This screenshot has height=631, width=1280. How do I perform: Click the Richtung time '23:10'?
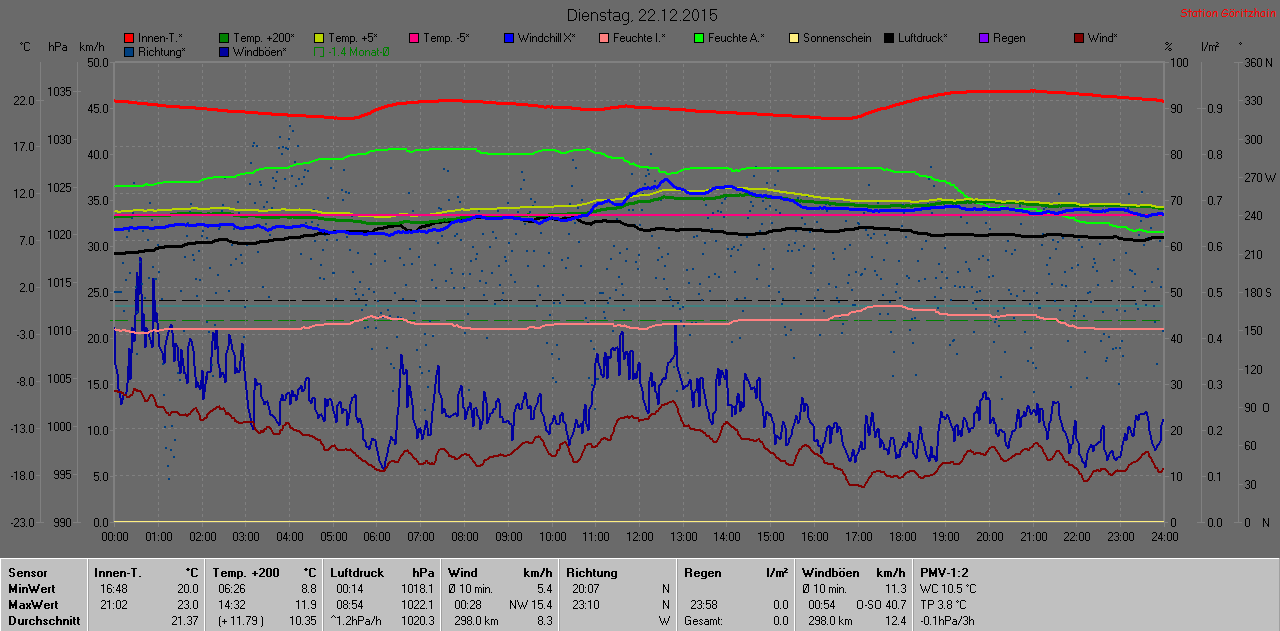click(x=586, y=605)
